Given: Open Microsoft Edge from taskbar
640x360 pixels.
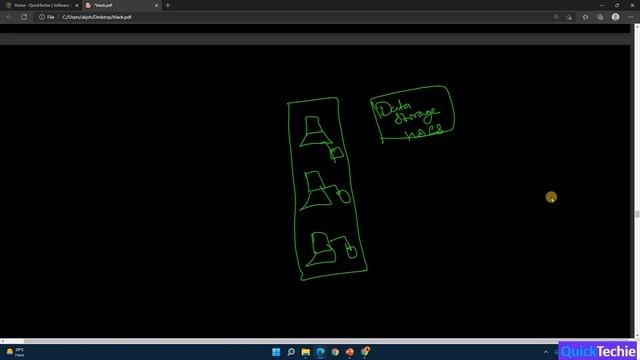Looking at the screenshot, I should tap(320, 352).
